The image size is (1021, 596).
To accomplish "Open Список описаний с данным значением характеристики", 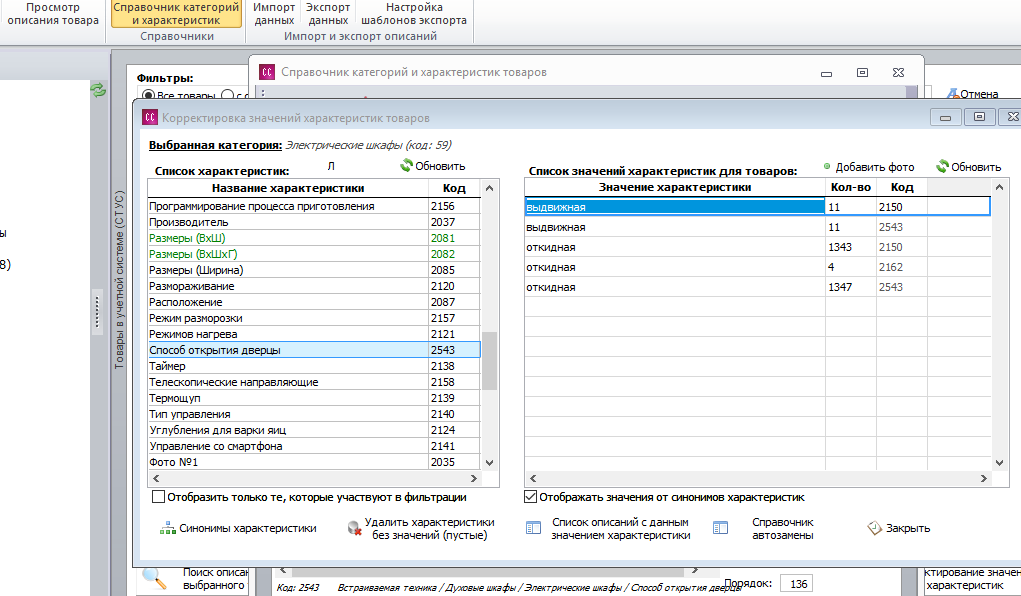I will (x=609, y=528).
